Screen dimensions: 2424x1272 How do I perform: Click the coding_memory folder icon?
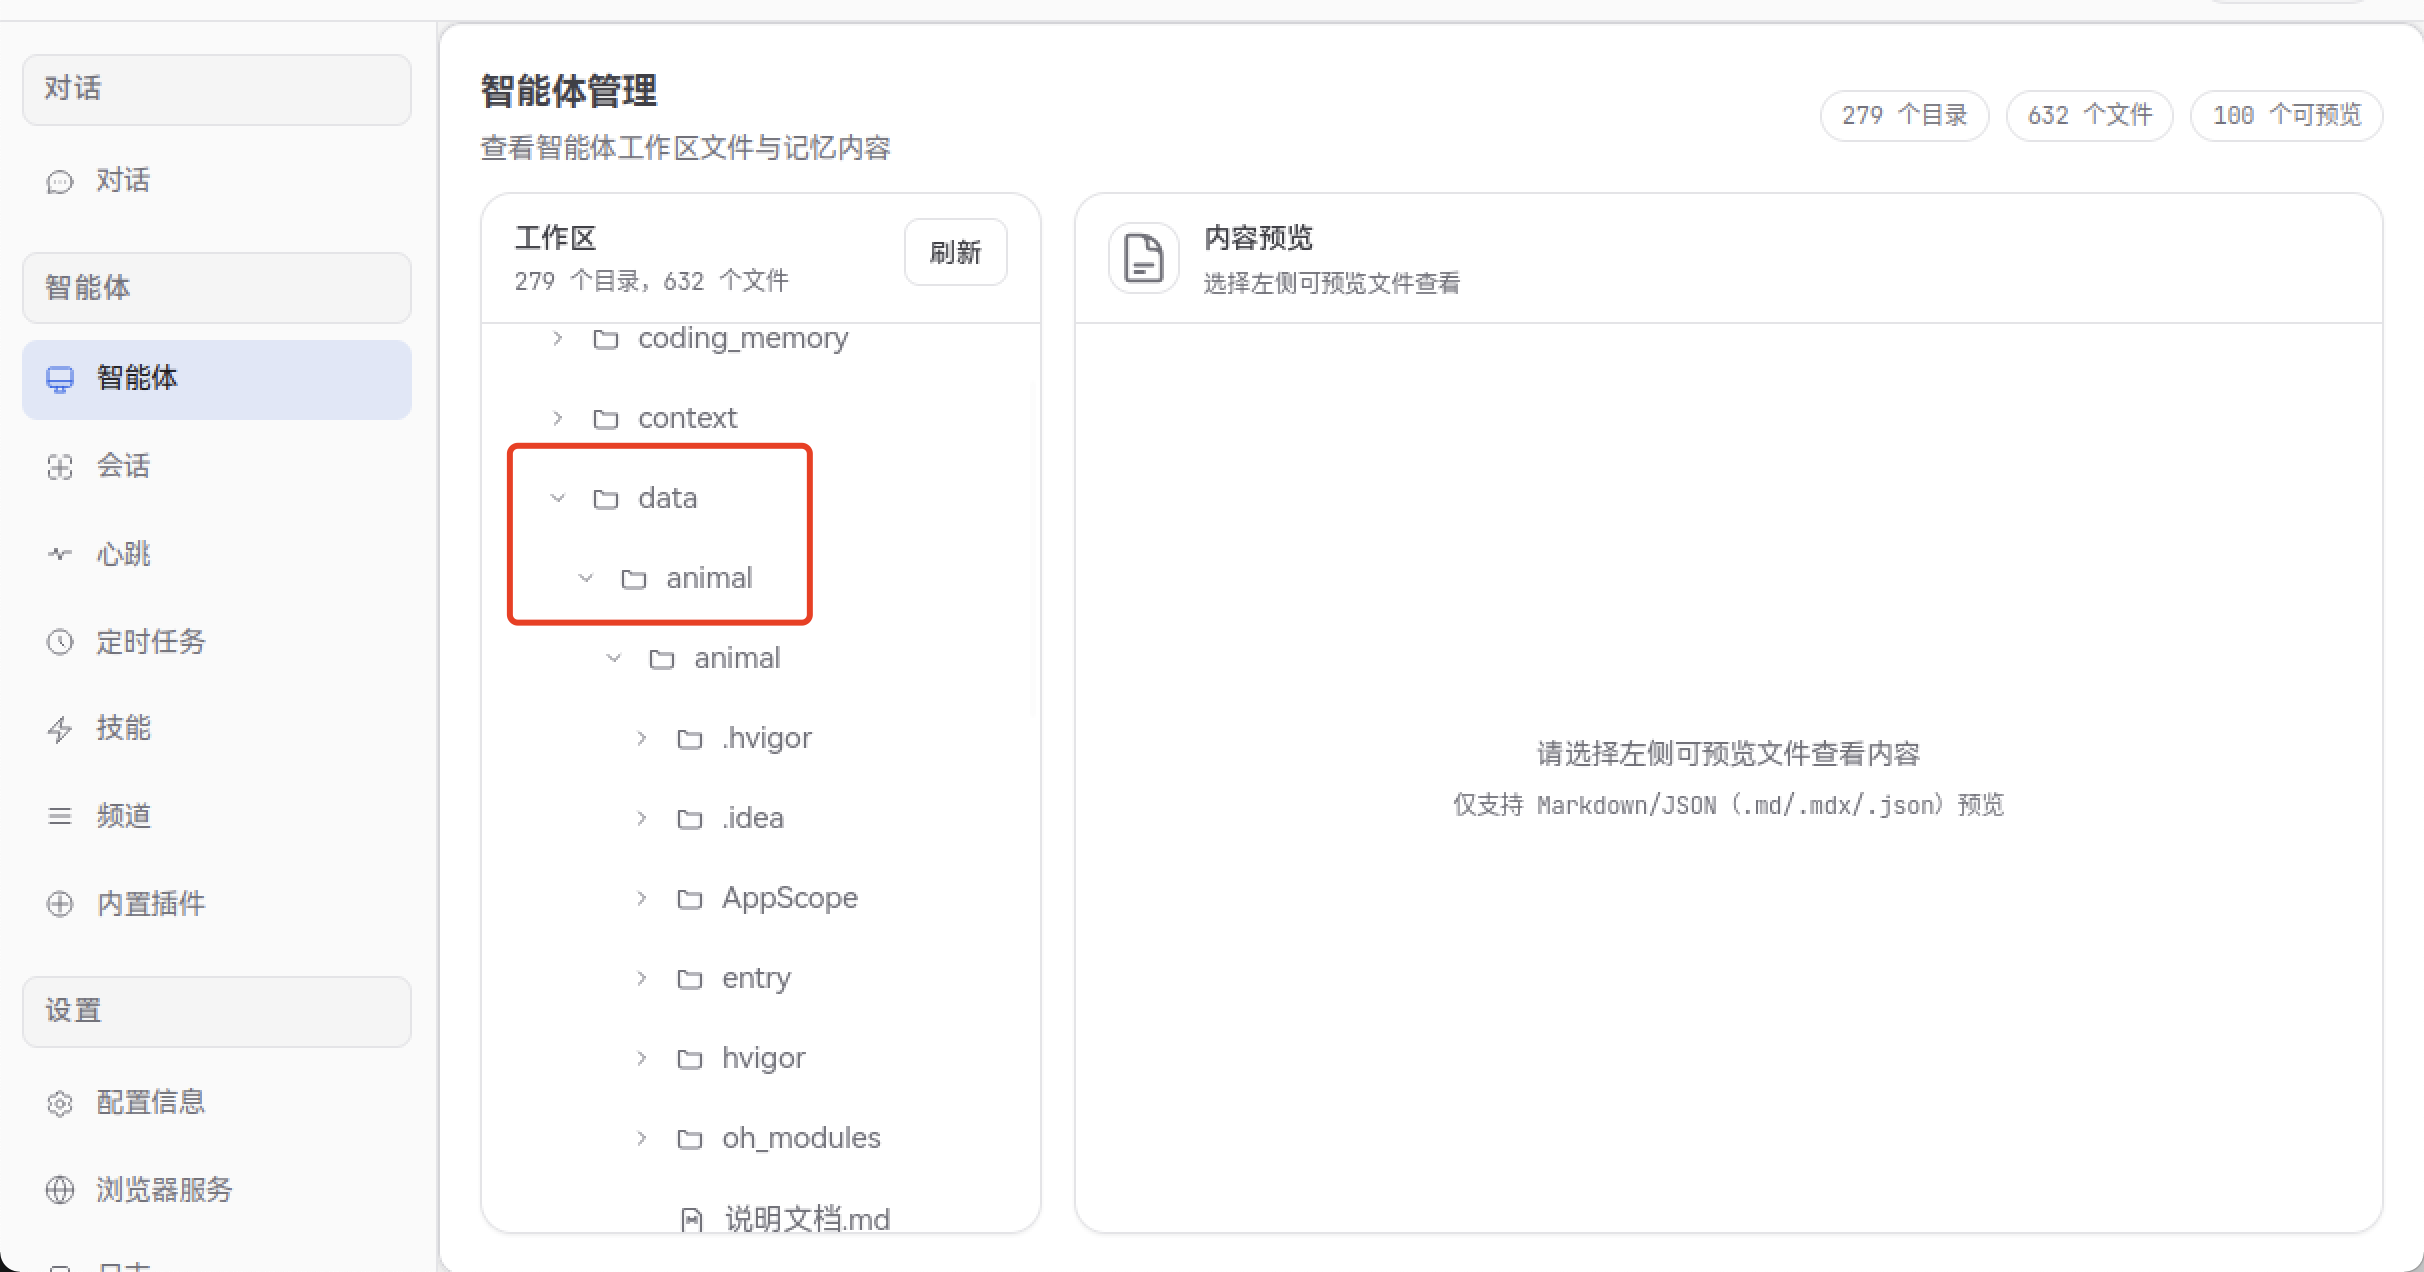pos(606,339)
